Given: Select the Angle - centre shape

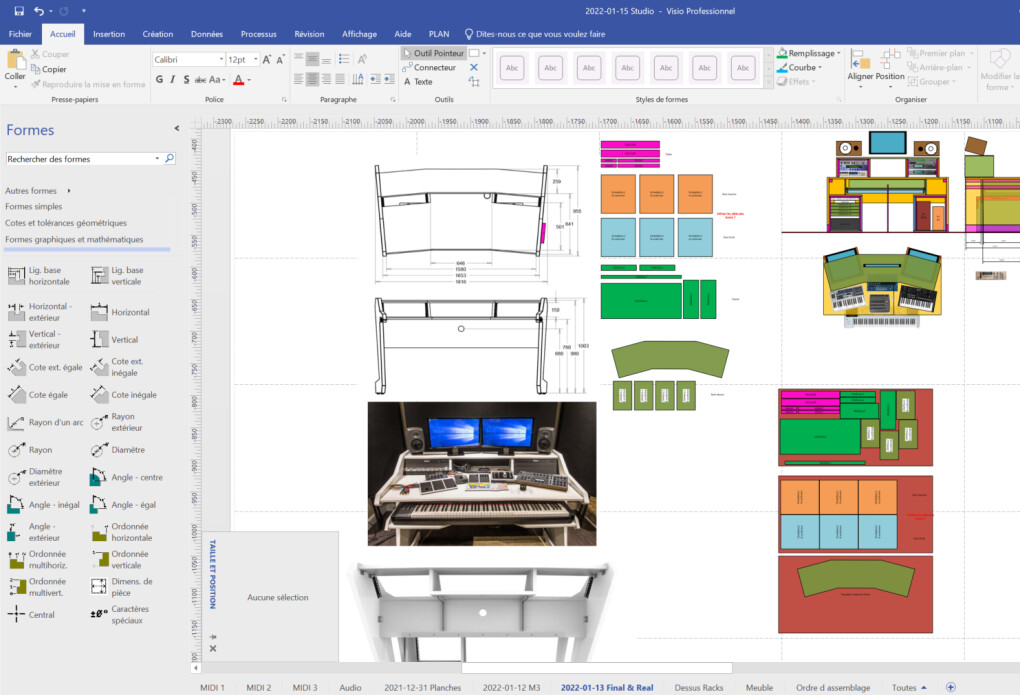Looking at the screenshot, I should coord(127,477).
